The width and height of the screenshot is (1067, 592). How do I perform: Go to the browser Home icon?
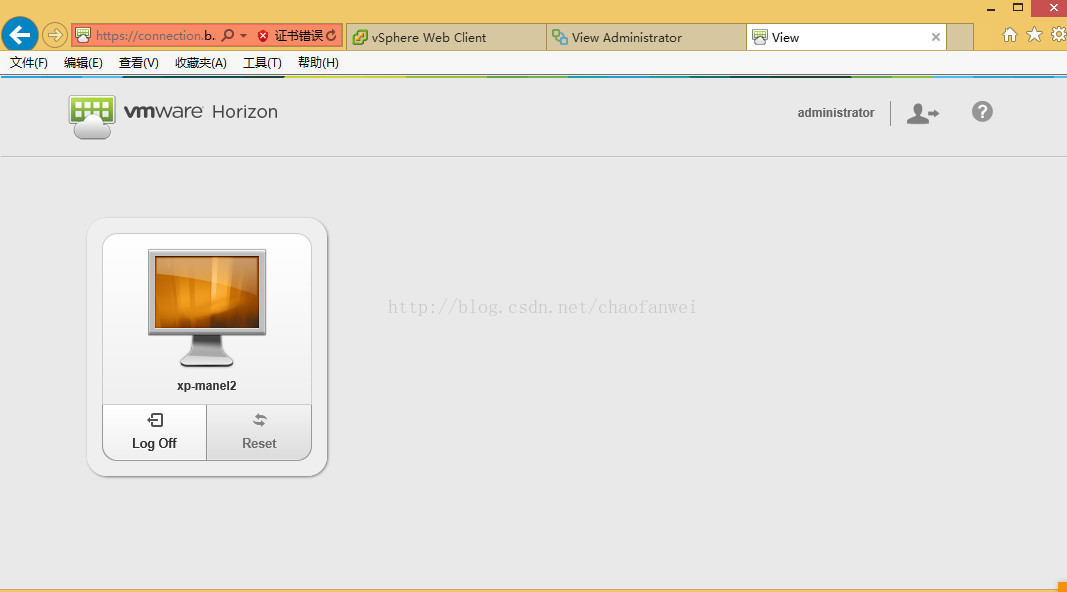click(x=1010, y=35)
